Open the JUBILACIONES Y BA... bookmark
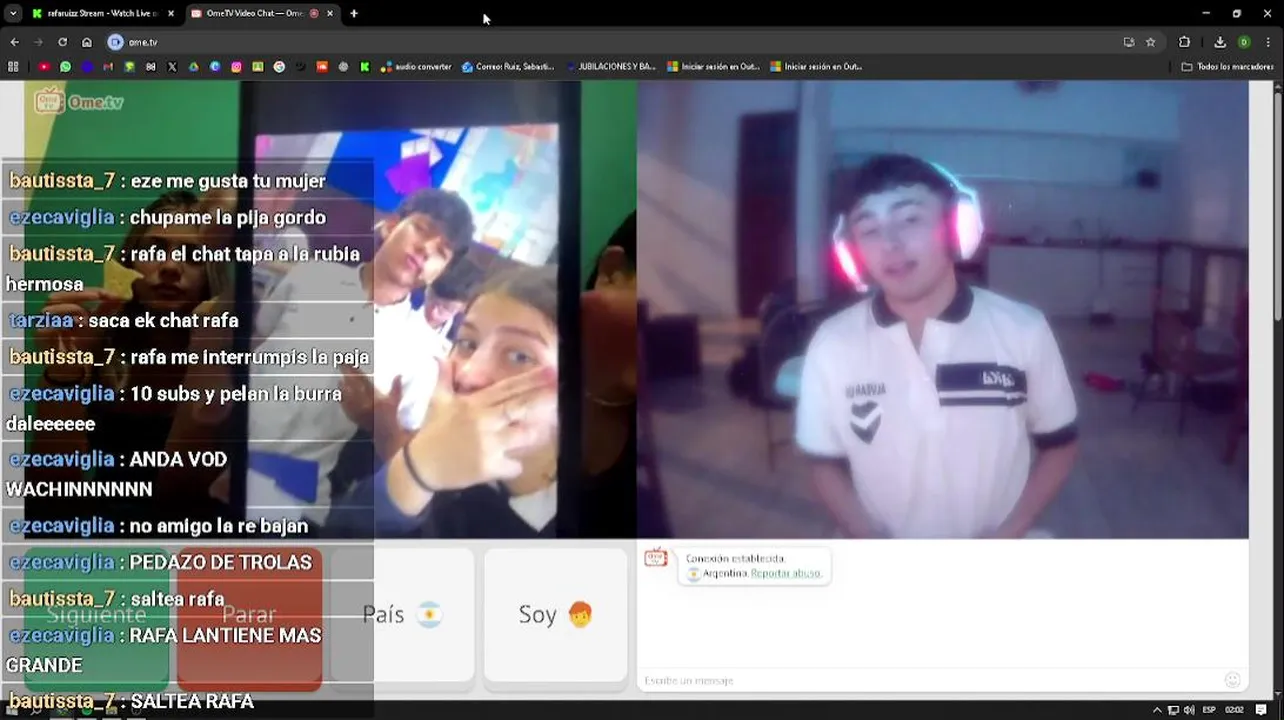The image size is (1284, 720). click(611, 67)
